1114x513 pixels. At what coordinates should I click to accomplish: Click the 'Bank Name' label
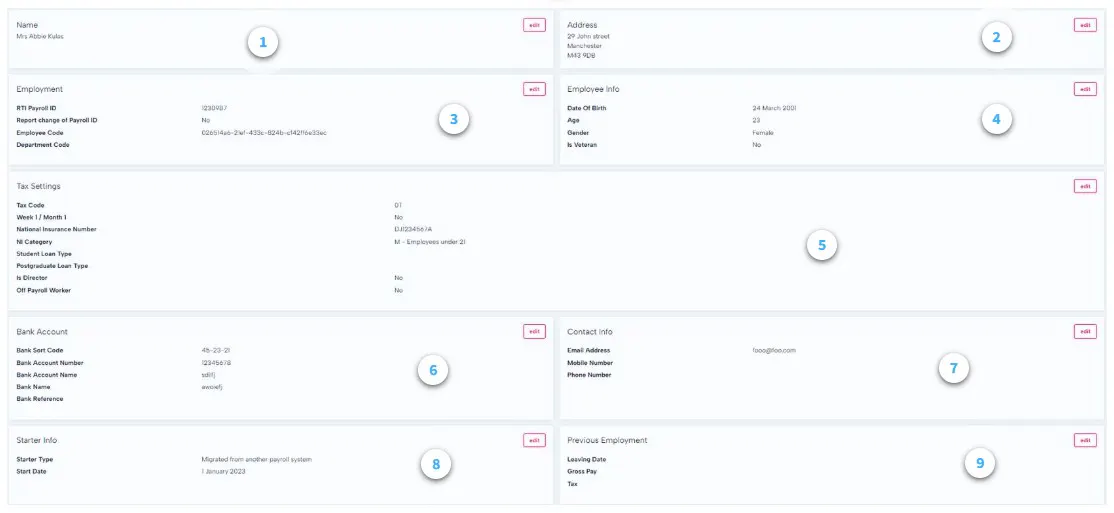(34, 387)
